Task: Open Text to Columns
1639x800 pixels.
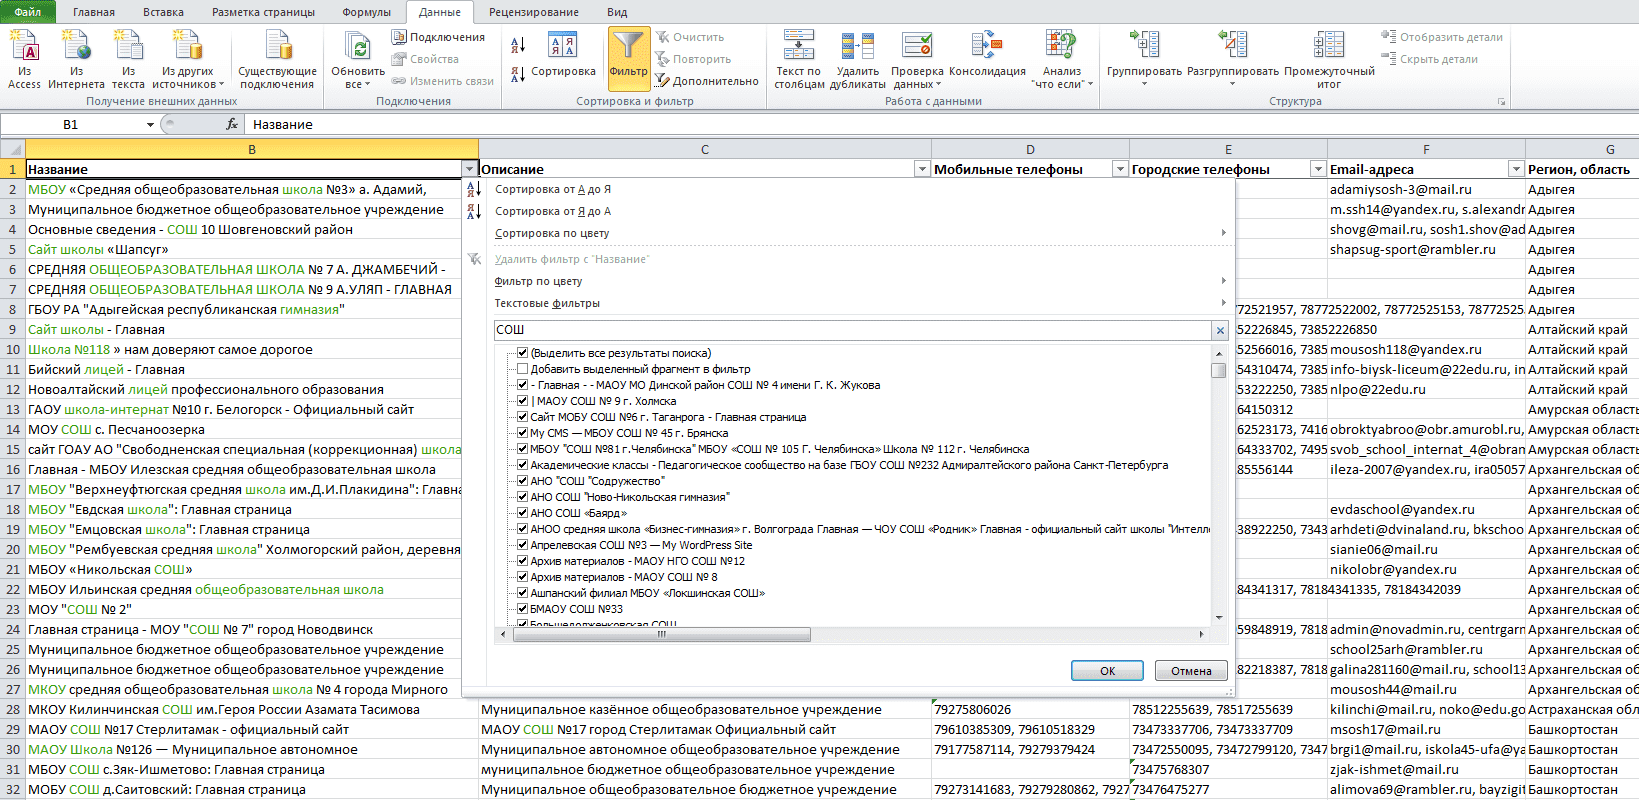Action: tap(799, 60)
